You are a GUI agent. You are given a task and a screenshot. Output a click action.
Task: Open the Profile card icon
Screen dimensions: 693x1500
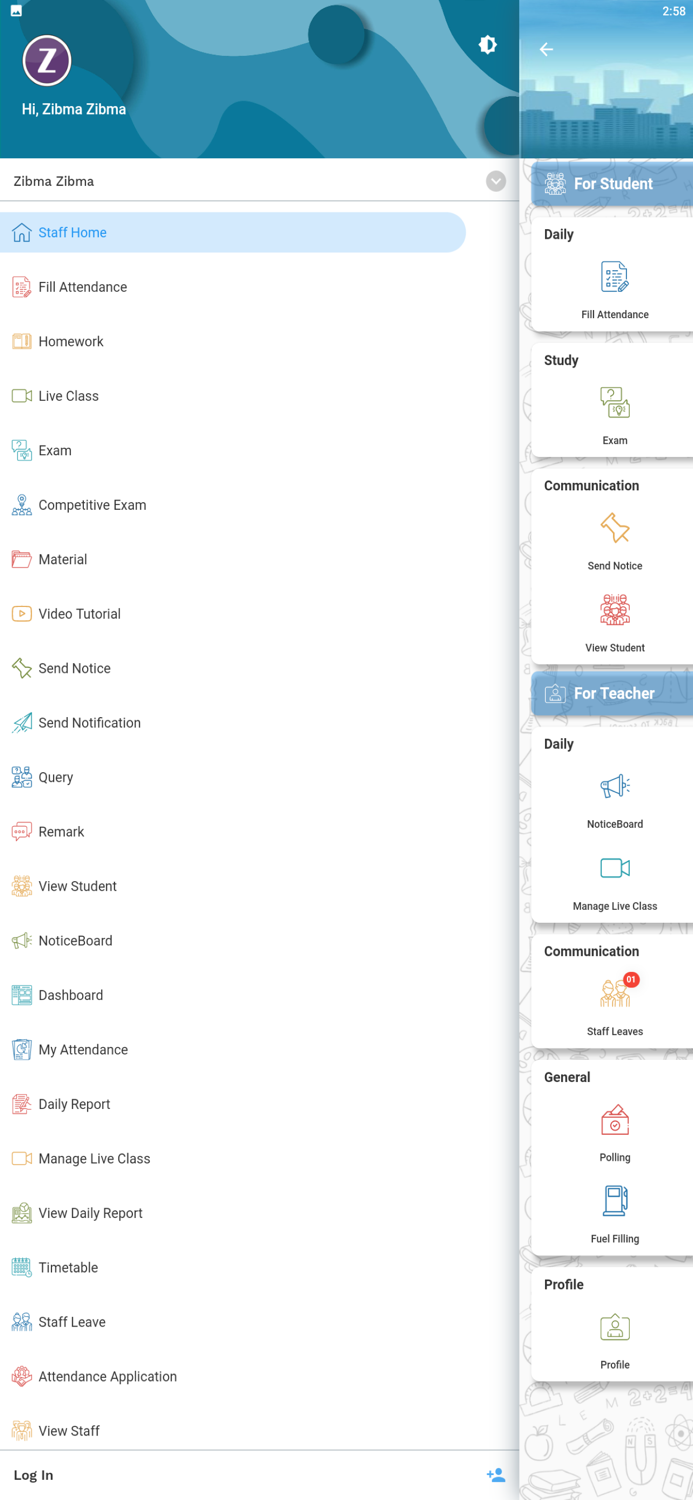point(614,1327)
